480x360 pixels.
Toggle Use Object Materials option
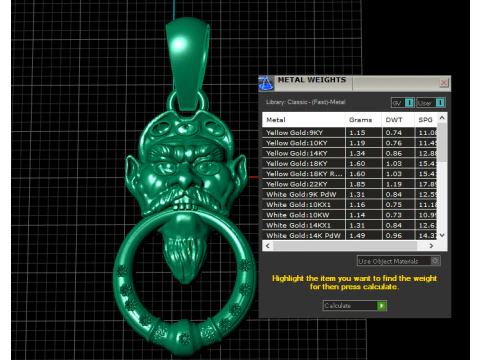(399, 261)
